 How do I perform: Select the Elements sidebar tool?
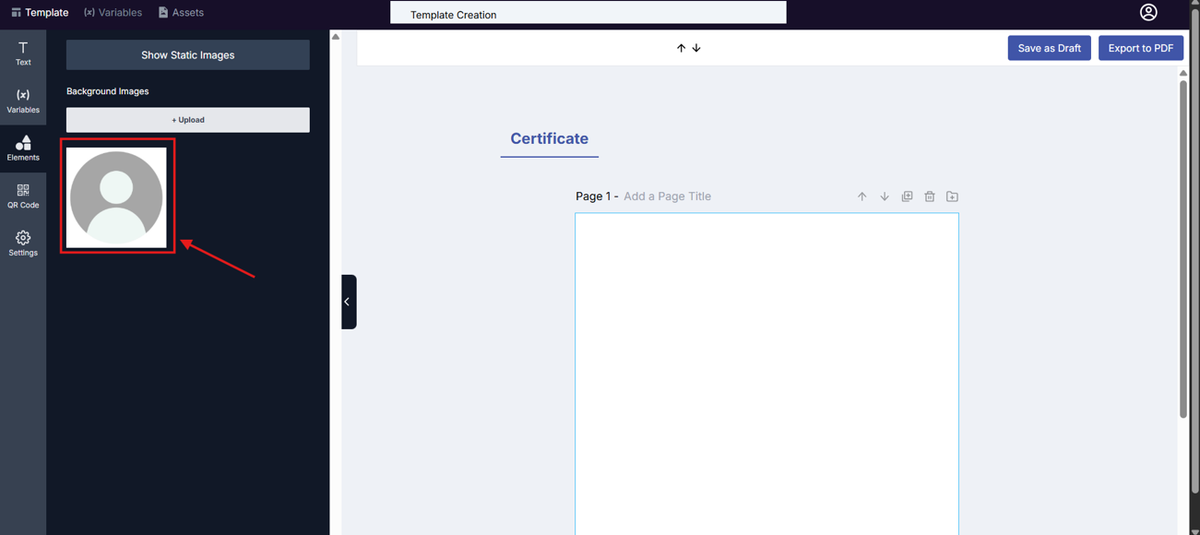[x=23, y=148]
